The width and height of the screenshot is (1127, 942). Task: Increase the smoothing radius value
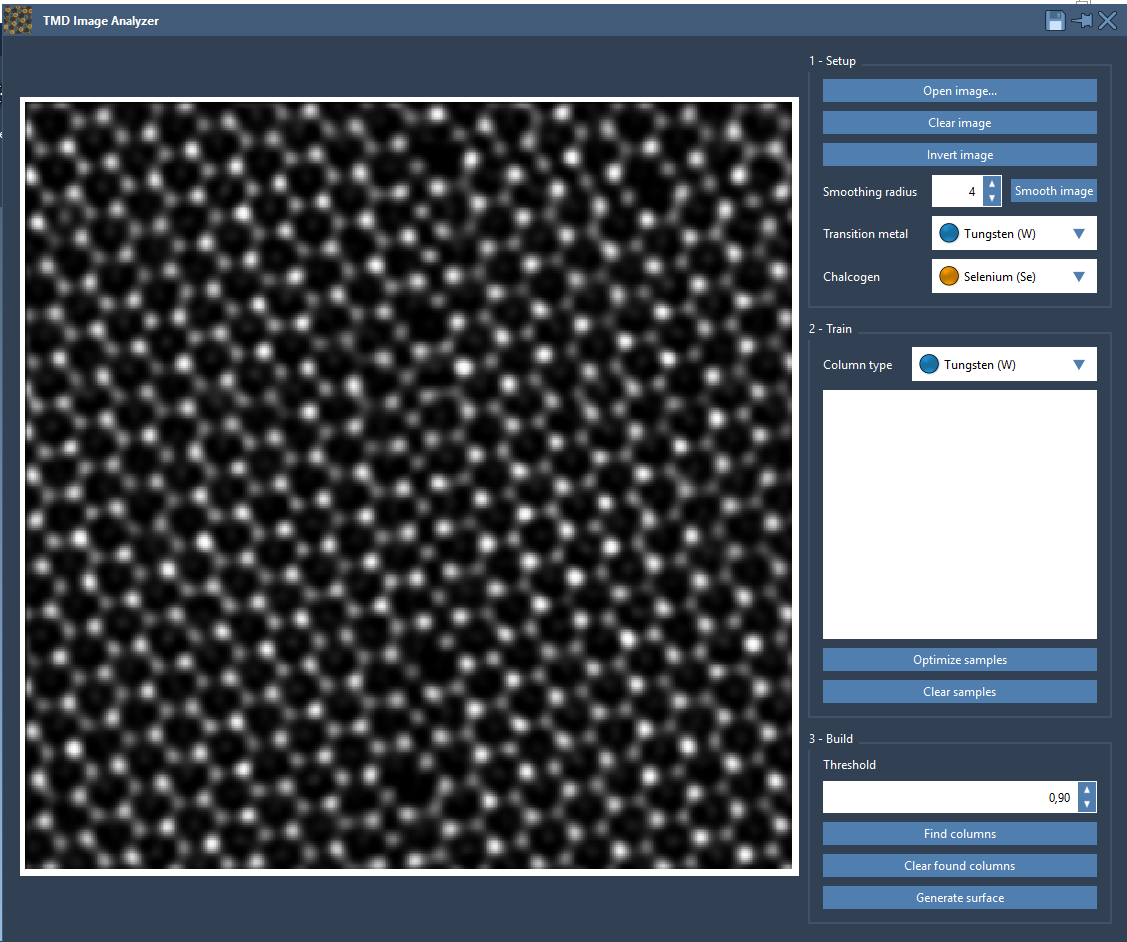coord(991,185)
